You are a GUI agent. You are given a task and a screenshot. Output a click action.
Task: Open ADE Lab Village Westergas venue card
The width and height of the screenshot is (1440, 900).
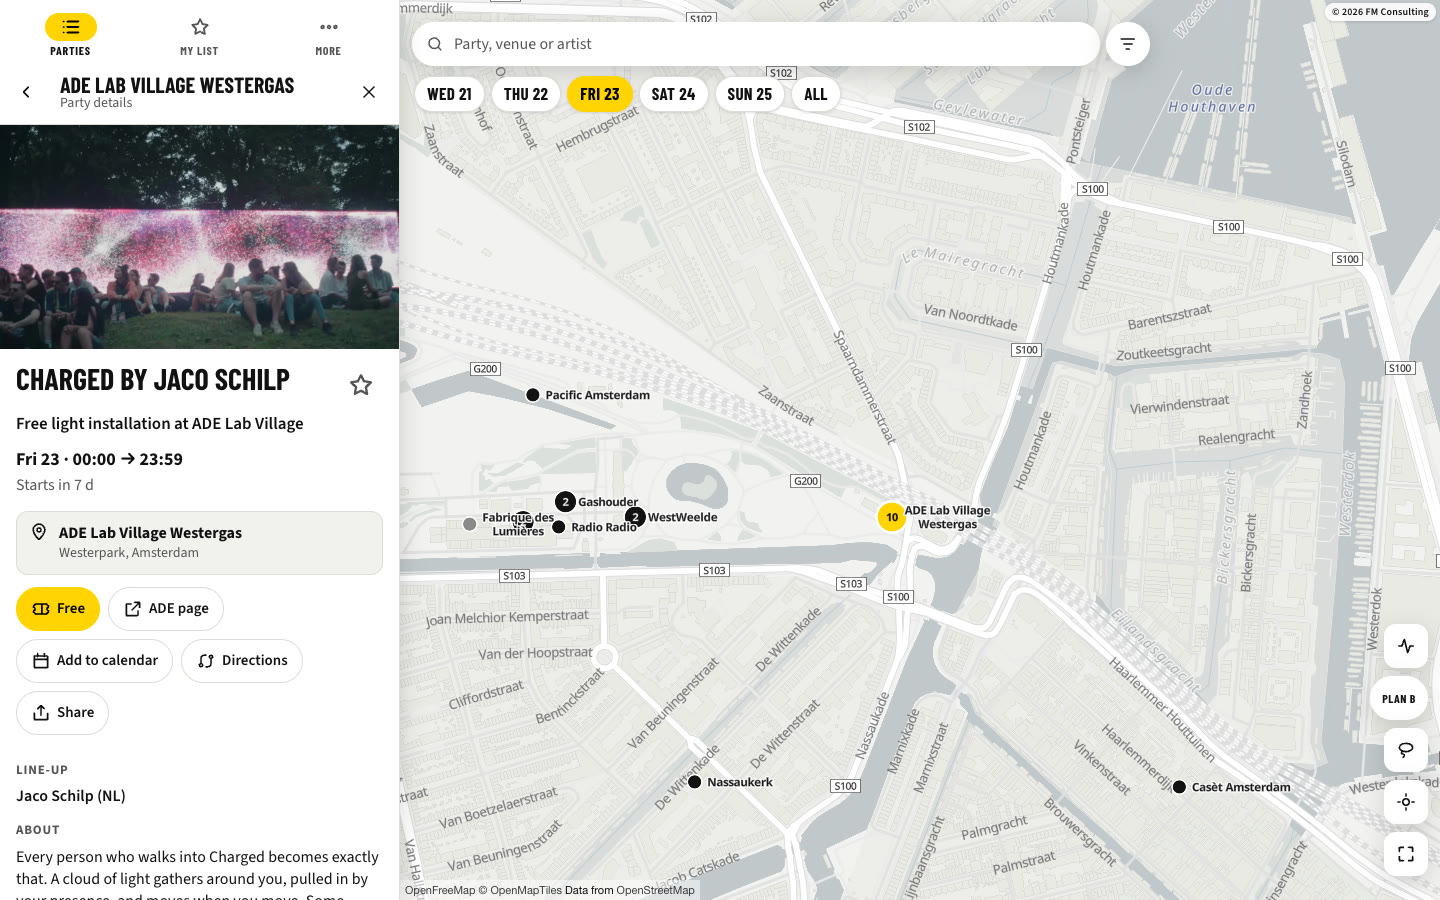pos(199,543)
